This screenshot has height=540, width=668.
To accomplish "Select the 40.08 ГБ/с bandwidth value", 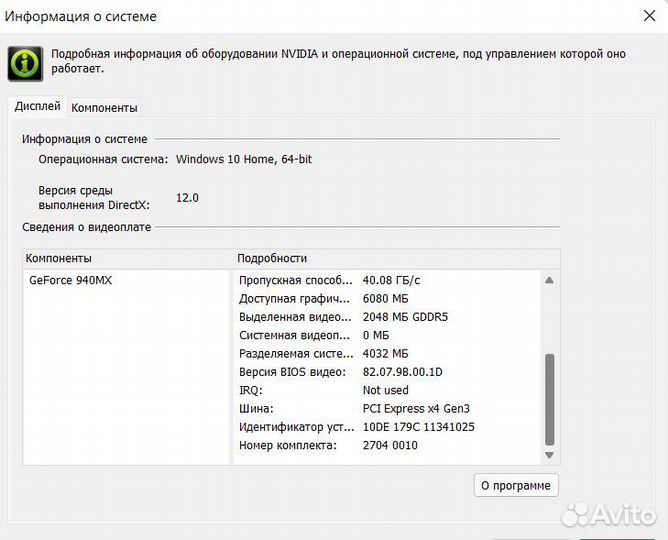I will click(x=391, y=280).
